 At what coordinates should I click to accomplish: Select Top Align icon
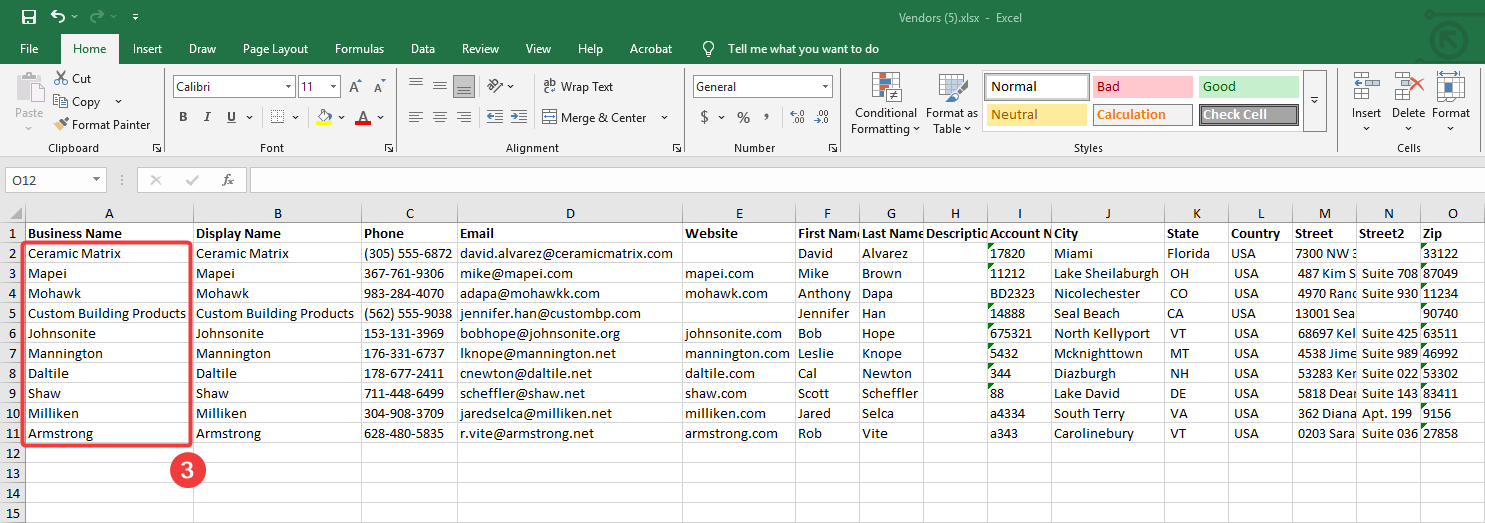[416, 86]
